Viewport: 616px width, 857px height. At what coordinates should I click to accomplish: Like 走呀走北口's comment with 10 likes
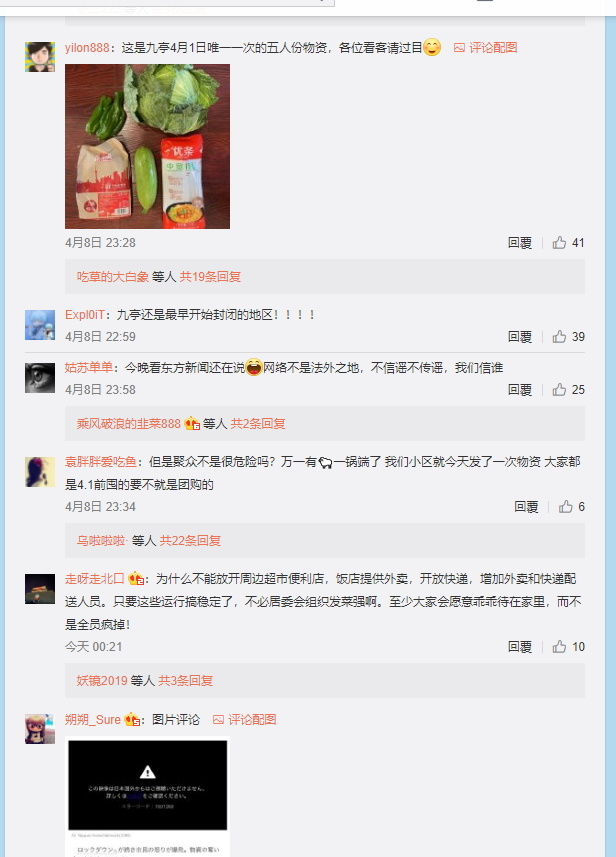pos(559,647)
